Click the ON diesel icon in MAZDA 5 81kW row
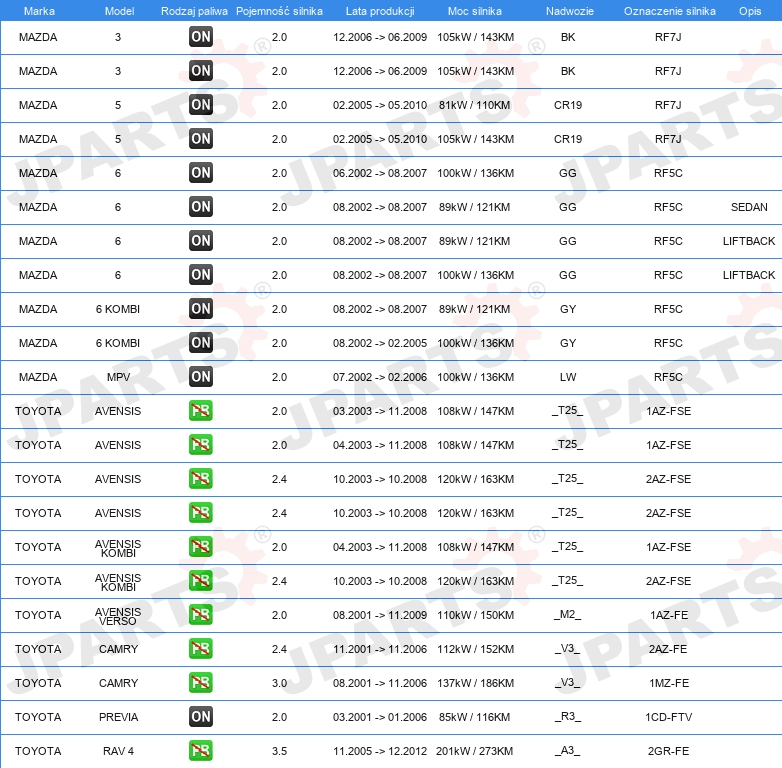 tap(201, 105)
